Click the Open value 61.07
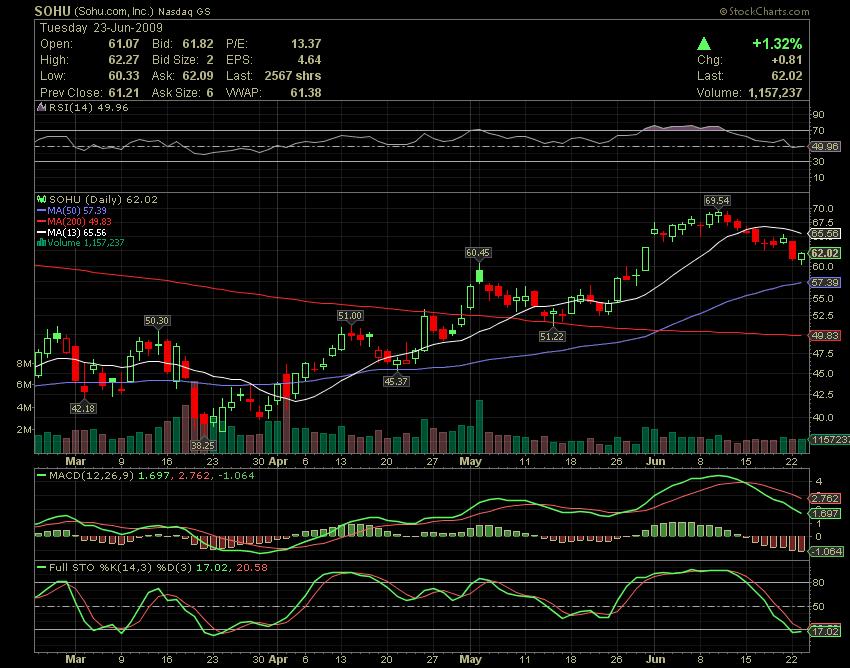This screenshot has width=850, height=668. pyautogui.click(x=124, y=44)
